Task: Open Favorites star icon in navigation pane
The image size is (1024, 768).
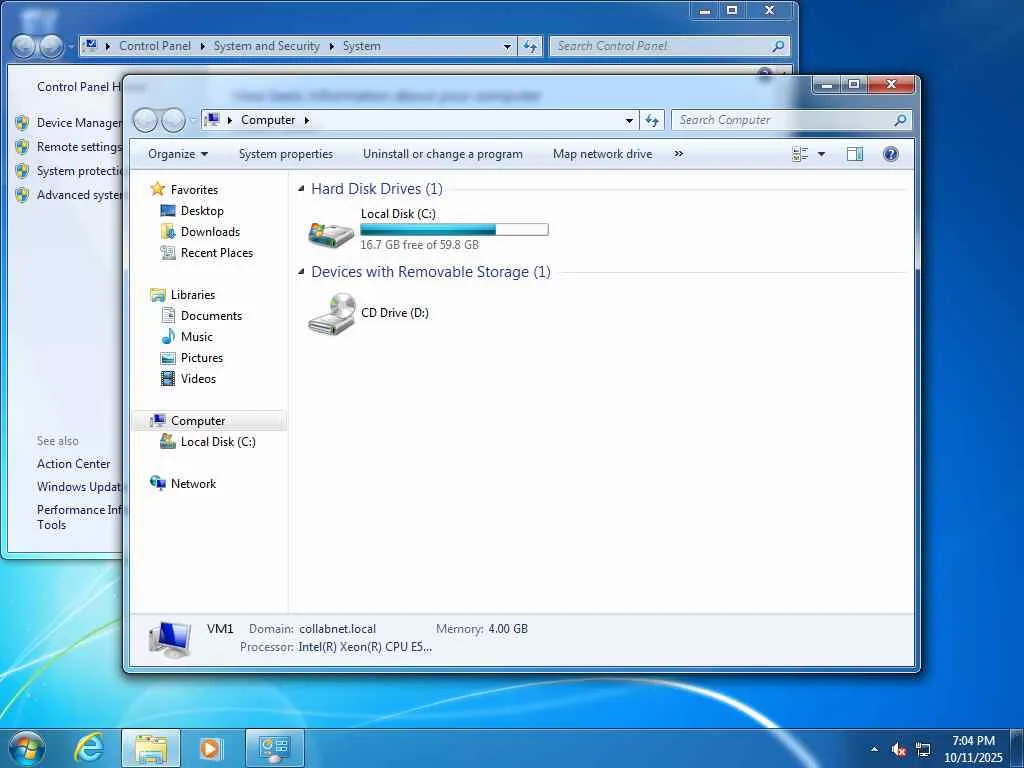Action: point(157,189)
